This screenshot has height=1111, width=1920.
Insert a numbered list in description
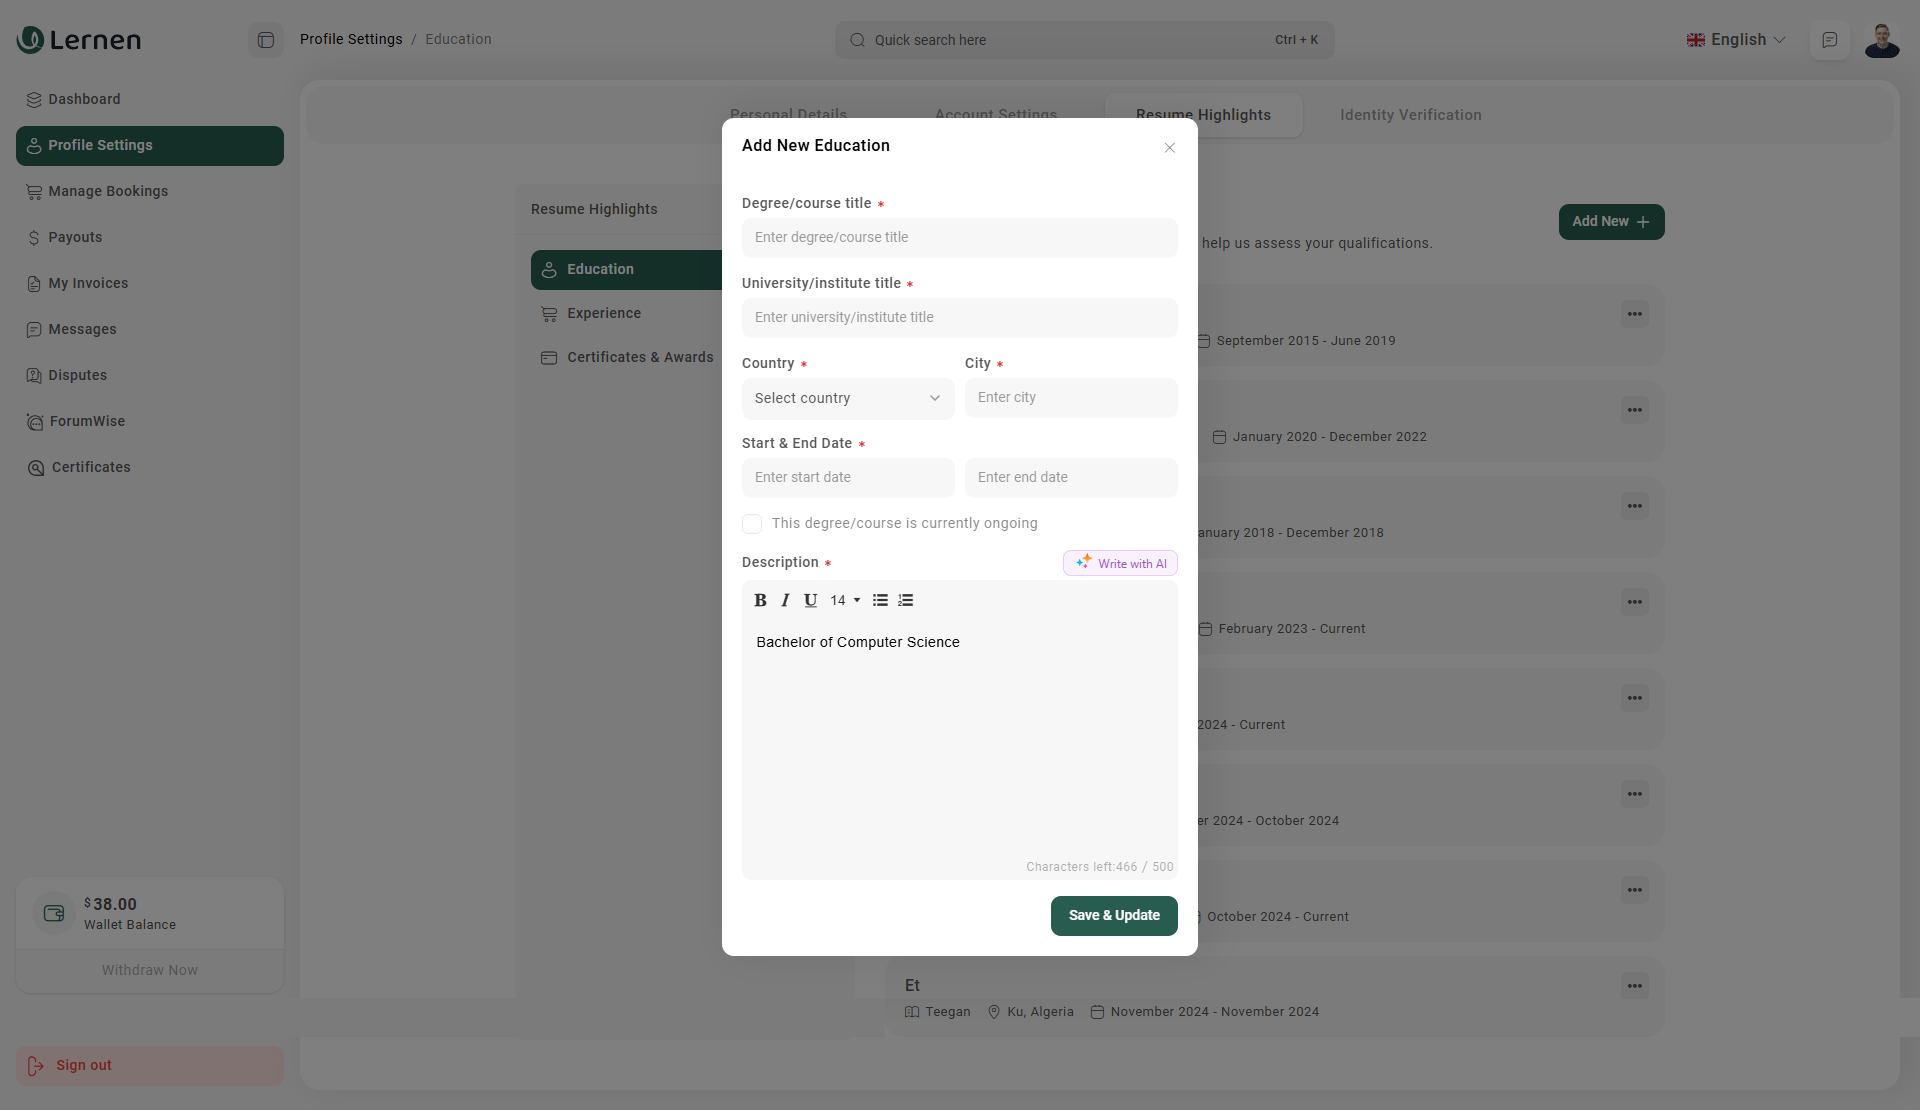pyautogui.click(x=906, y=600)
